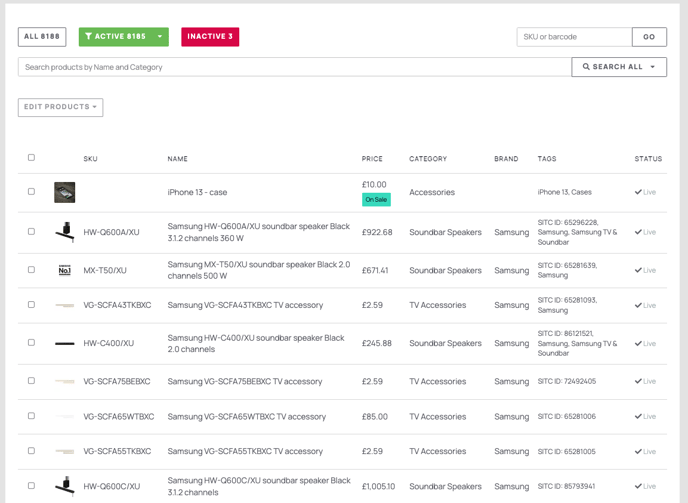Check the VG-SCFA75BEBXC row checkbox

point(31,381)
